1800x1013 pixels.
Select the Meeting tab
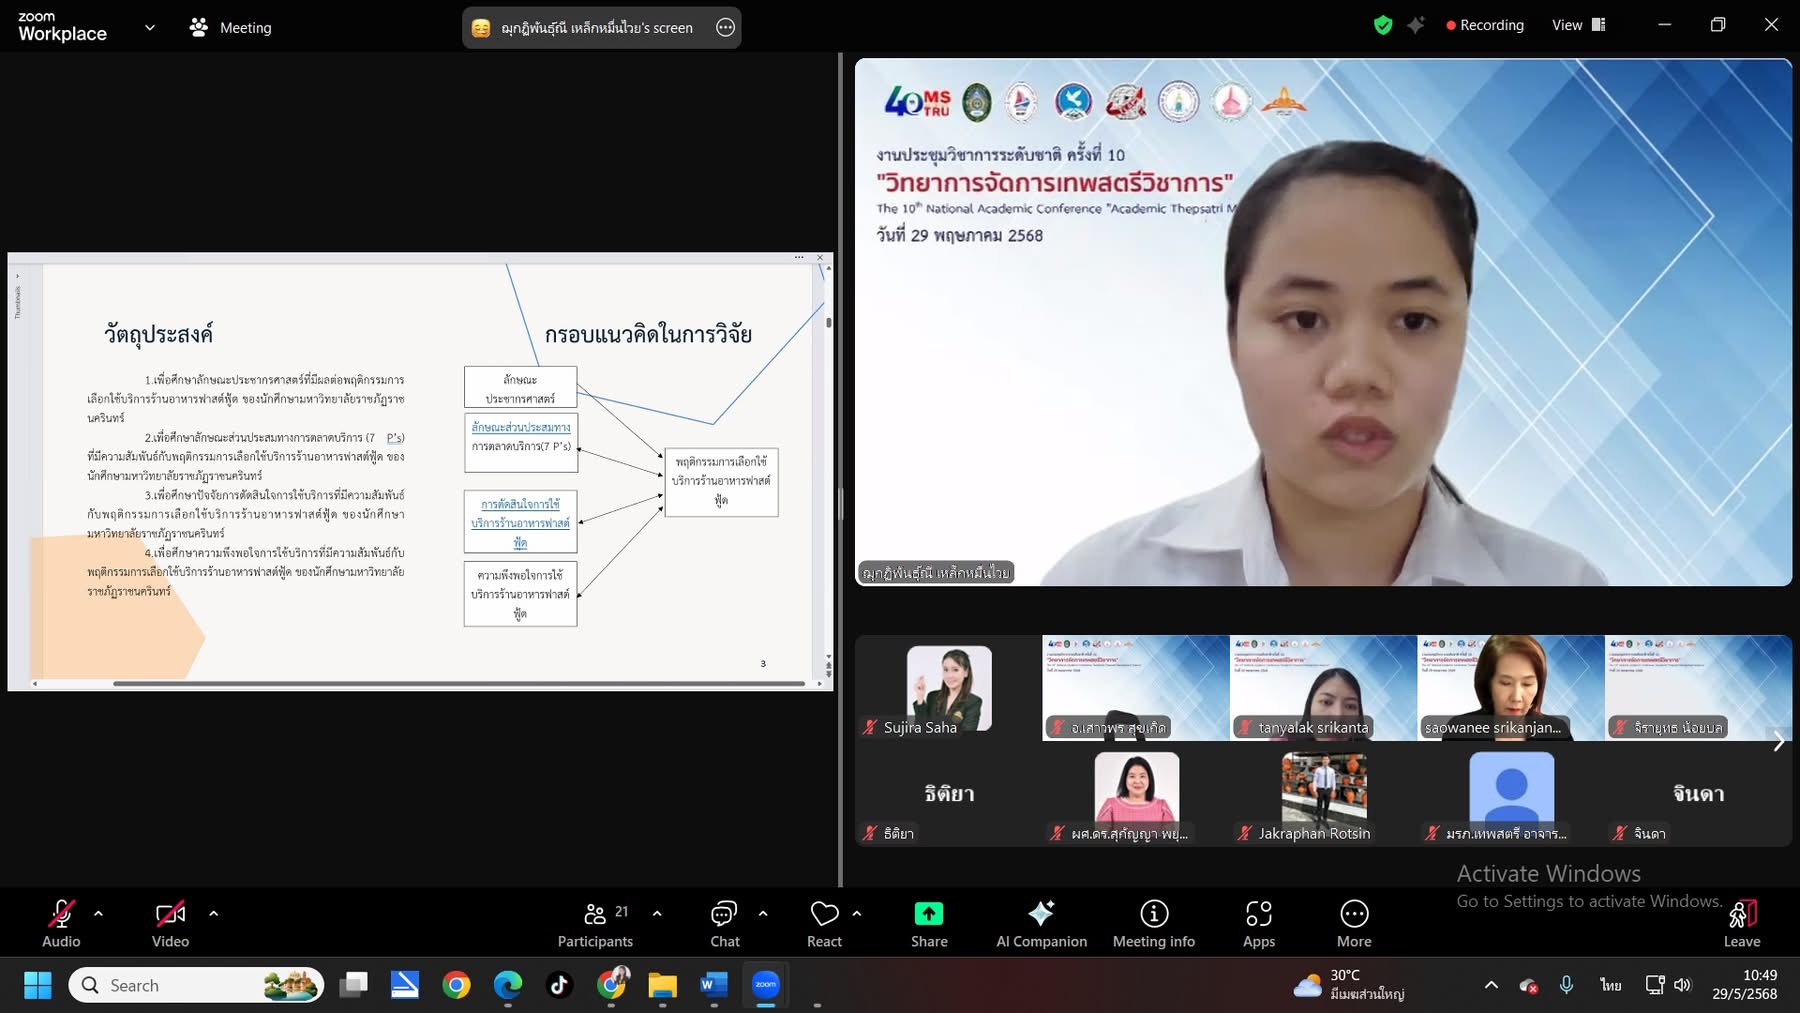point(231,28)
